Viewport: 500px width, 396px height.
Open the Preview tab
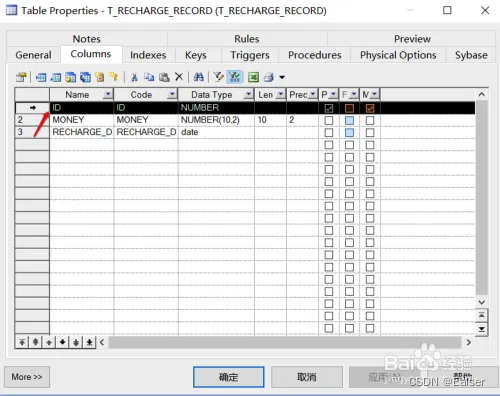412,39
